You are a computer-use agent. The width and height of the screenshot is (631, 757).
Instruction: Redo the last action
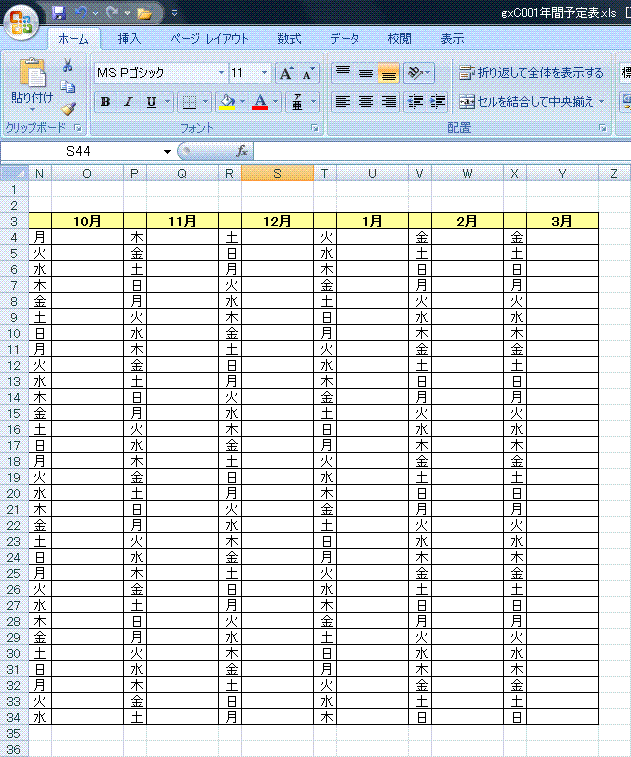[x=112, y=13]
